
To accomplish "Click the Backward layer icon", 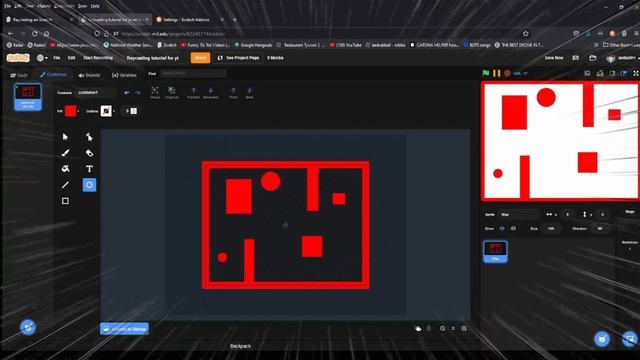I will click(211, 93).
